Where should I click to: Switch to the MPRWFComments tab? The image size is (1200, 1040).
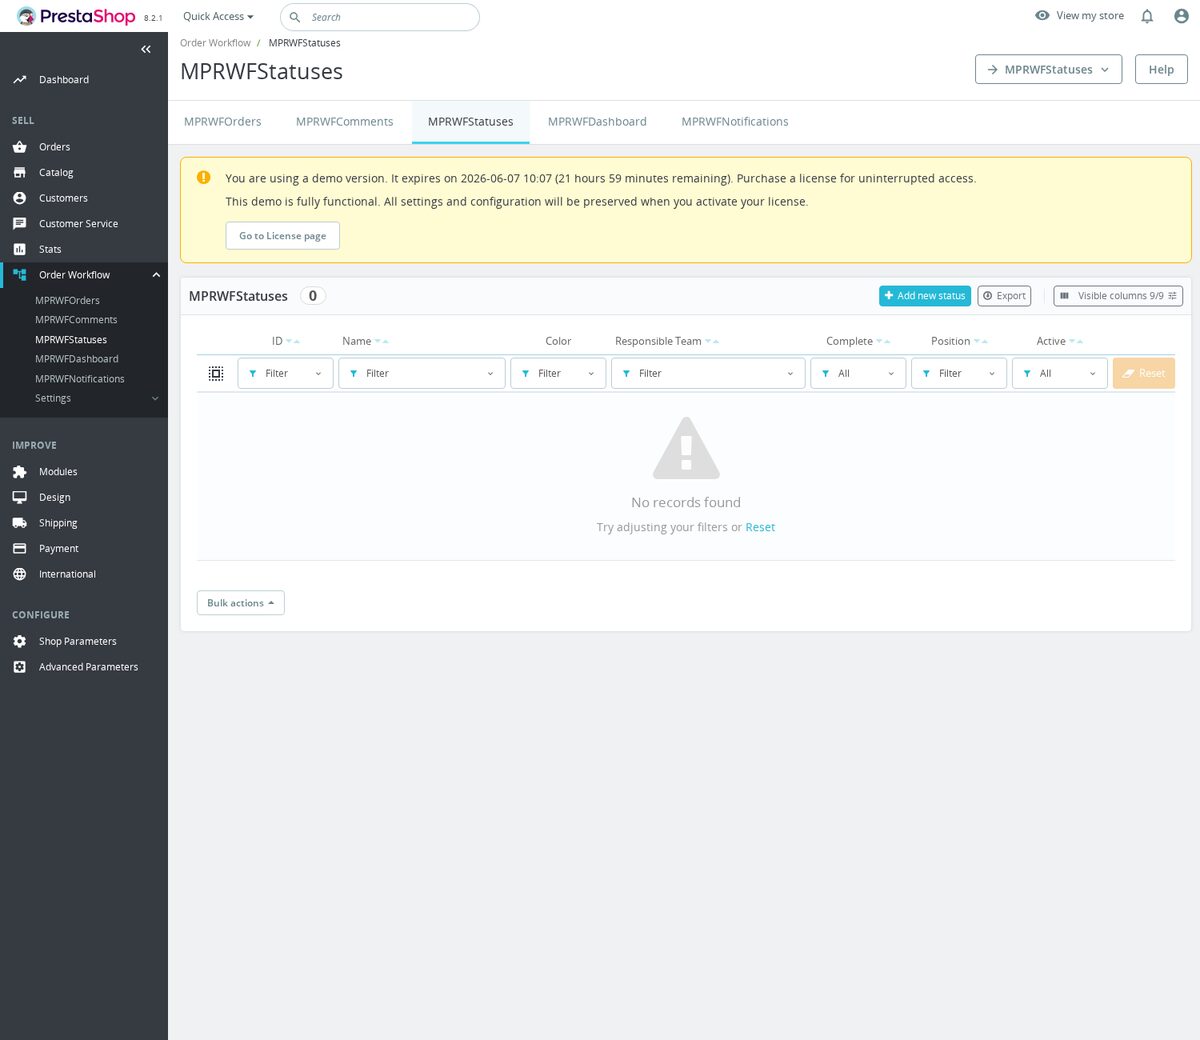coord(345,122)
